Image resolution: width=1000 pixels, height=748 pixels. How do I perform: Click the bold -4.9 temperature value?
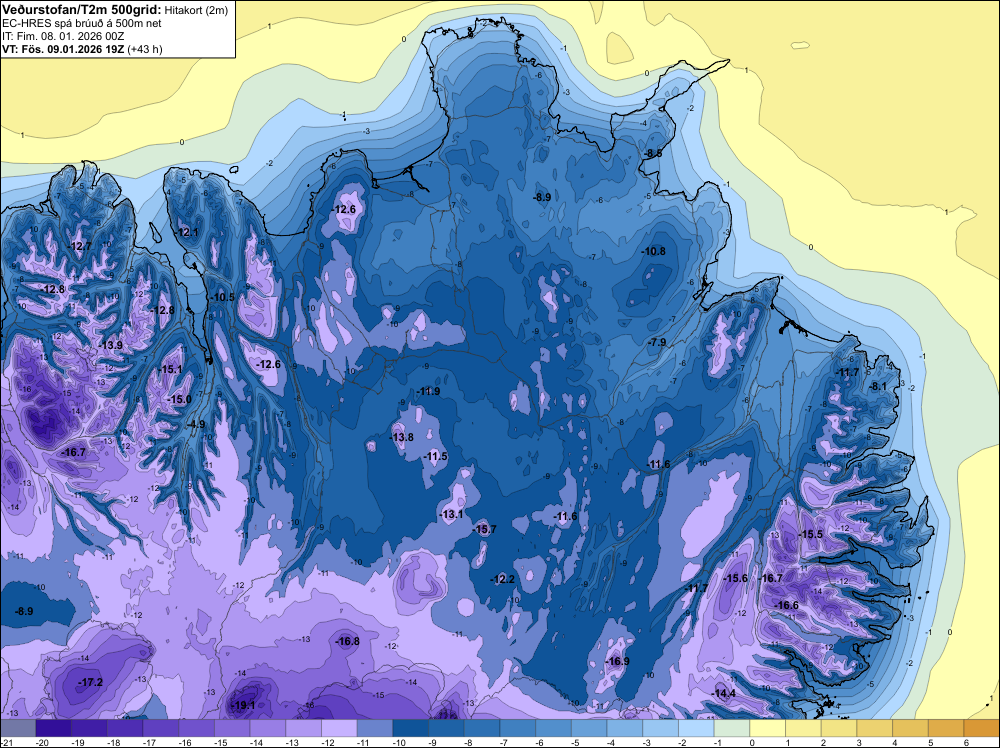pos(195,424)
